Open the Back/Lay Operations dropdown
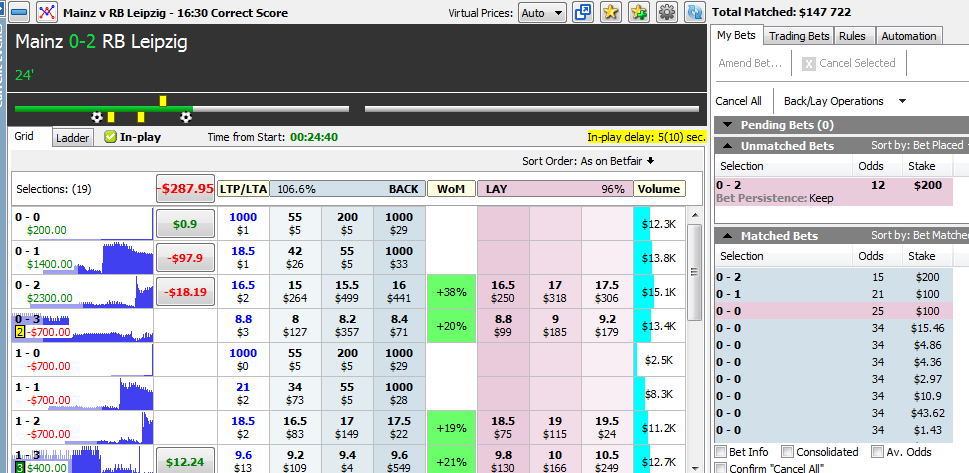The width and height of the screenshot is (969, 473). [x=844, y=101]
